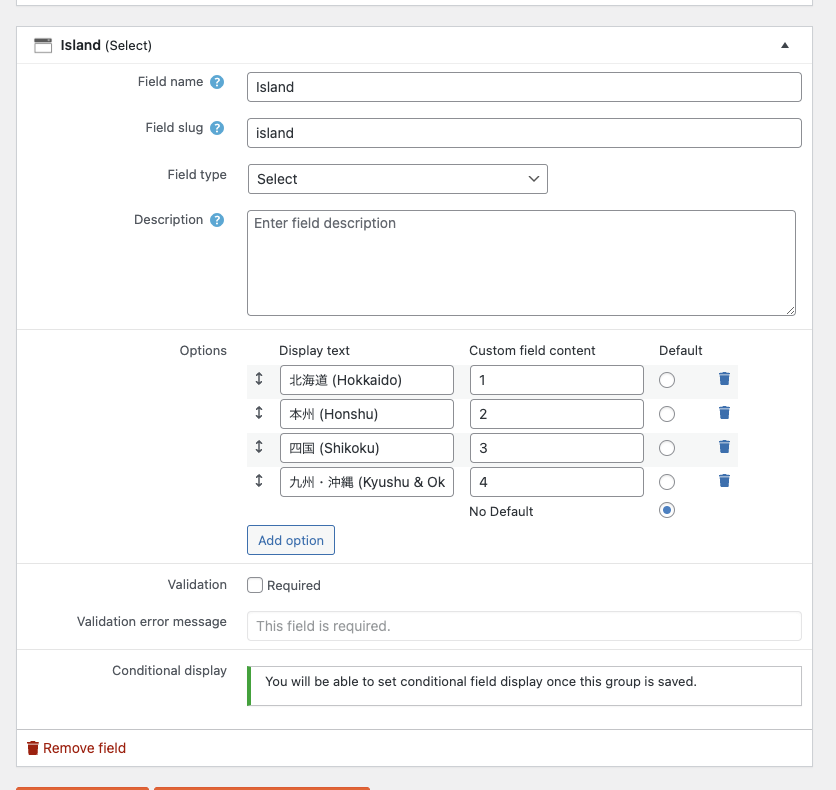Set Honshu as the default option
This screenshot has height=790, width=836.
pyautogui.click(x=666, y=414)
